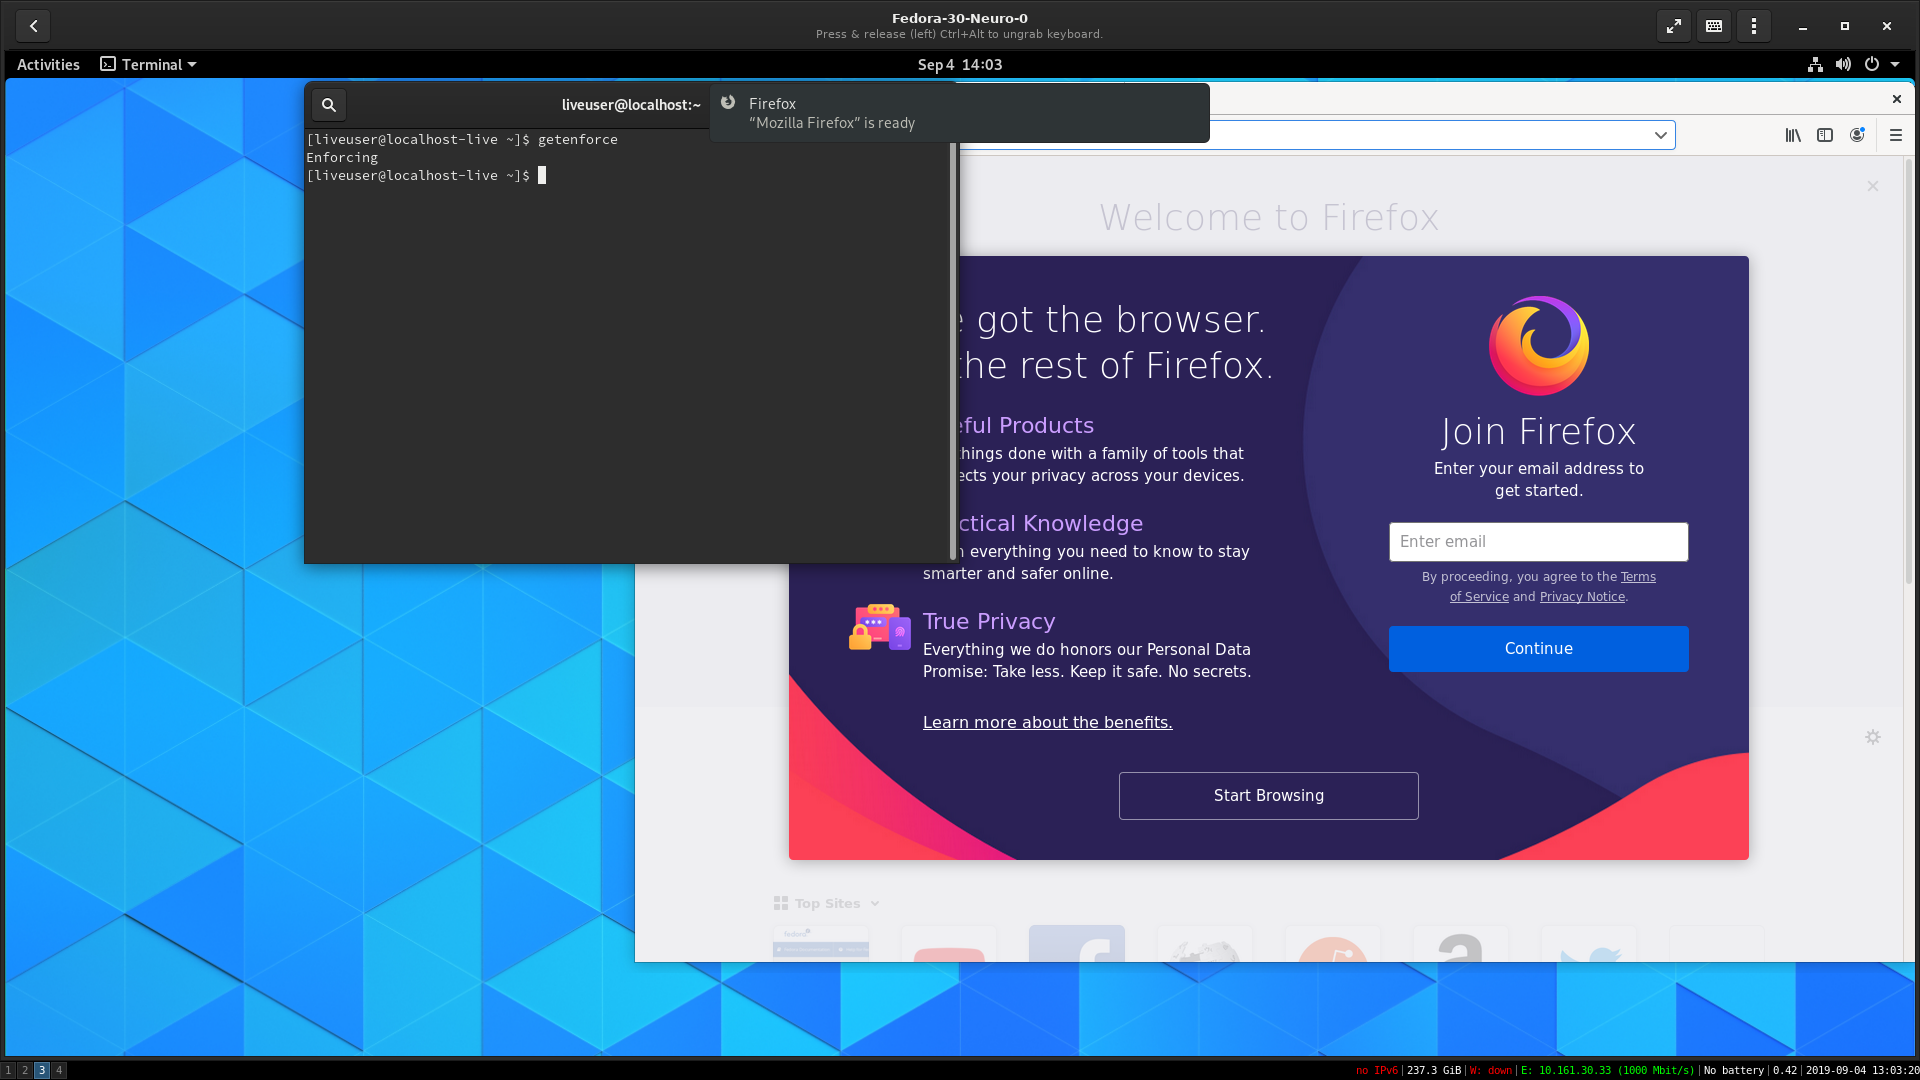Switch to workspace 1 in the bottom bar
1920x1080 pixels.
[8, 1070]
